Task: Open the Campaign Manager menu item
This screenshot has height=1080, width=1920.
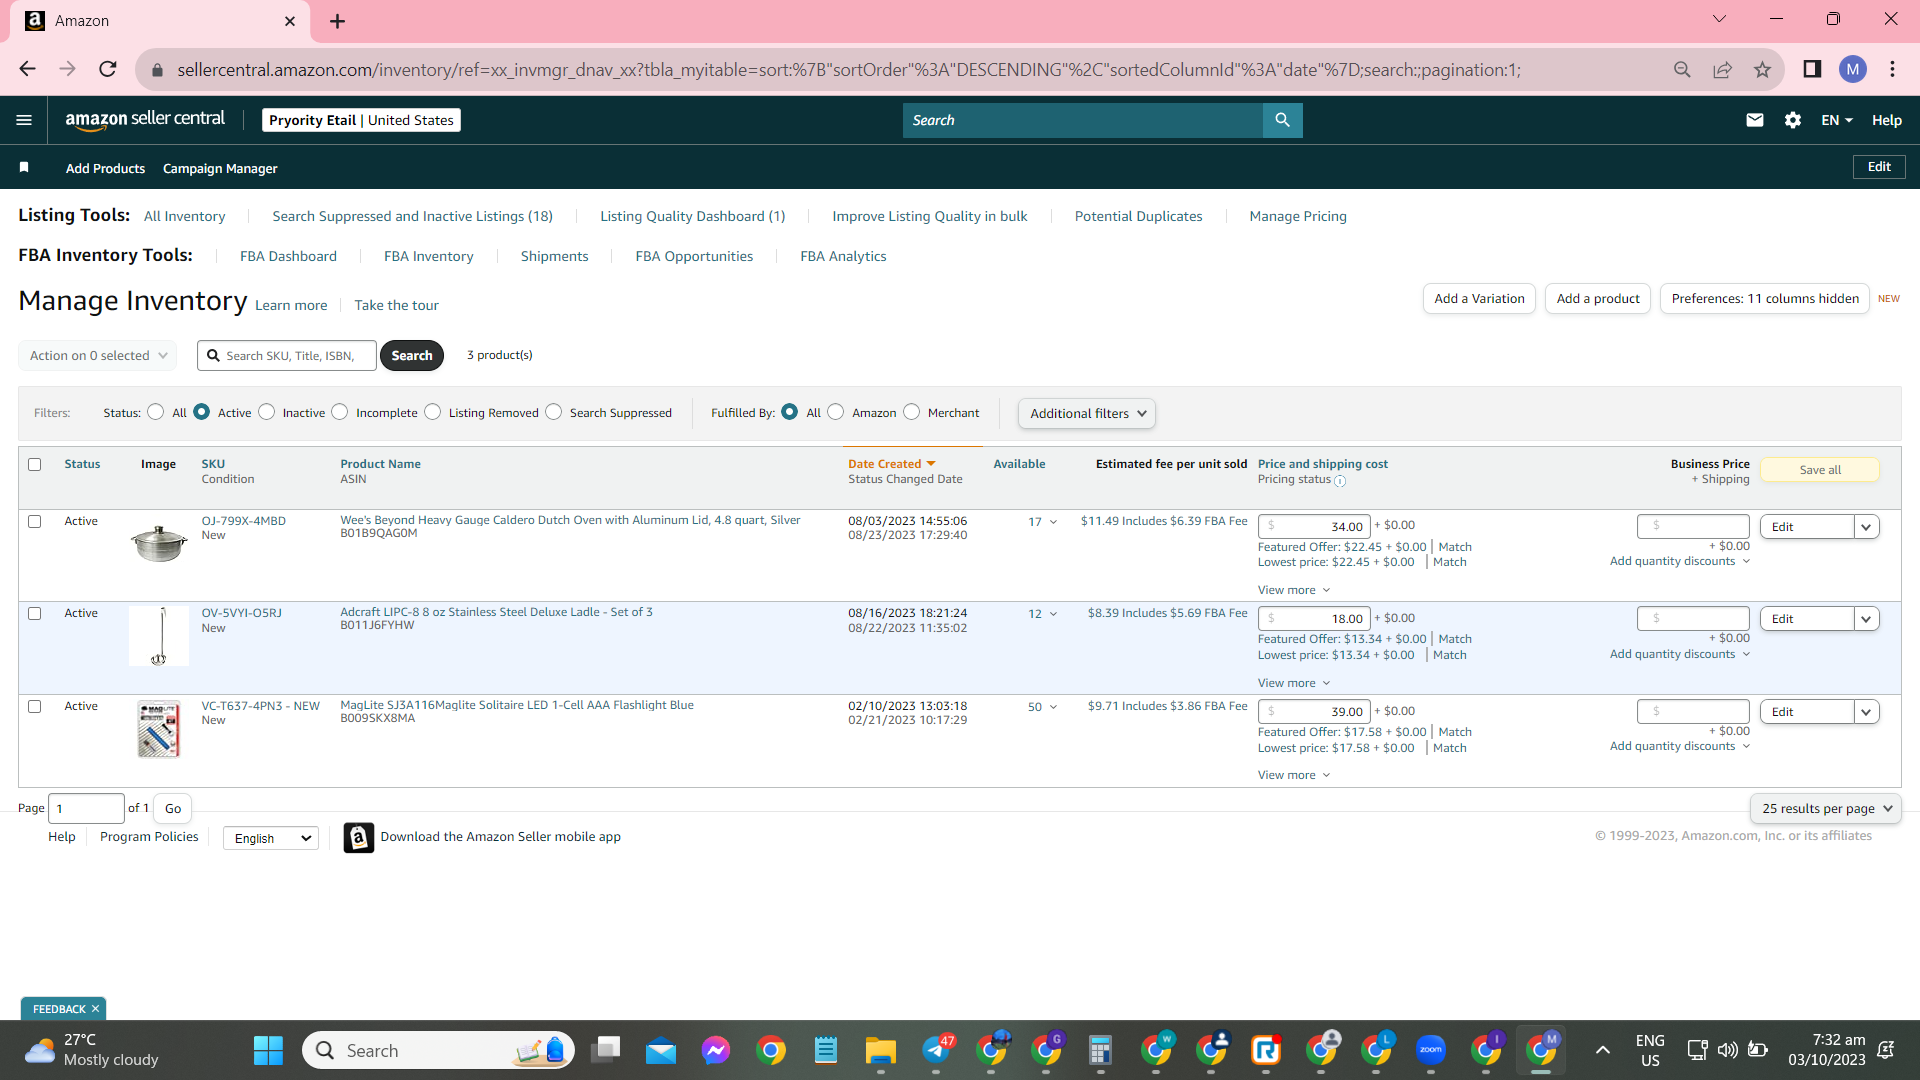Action: pos(220,168)
